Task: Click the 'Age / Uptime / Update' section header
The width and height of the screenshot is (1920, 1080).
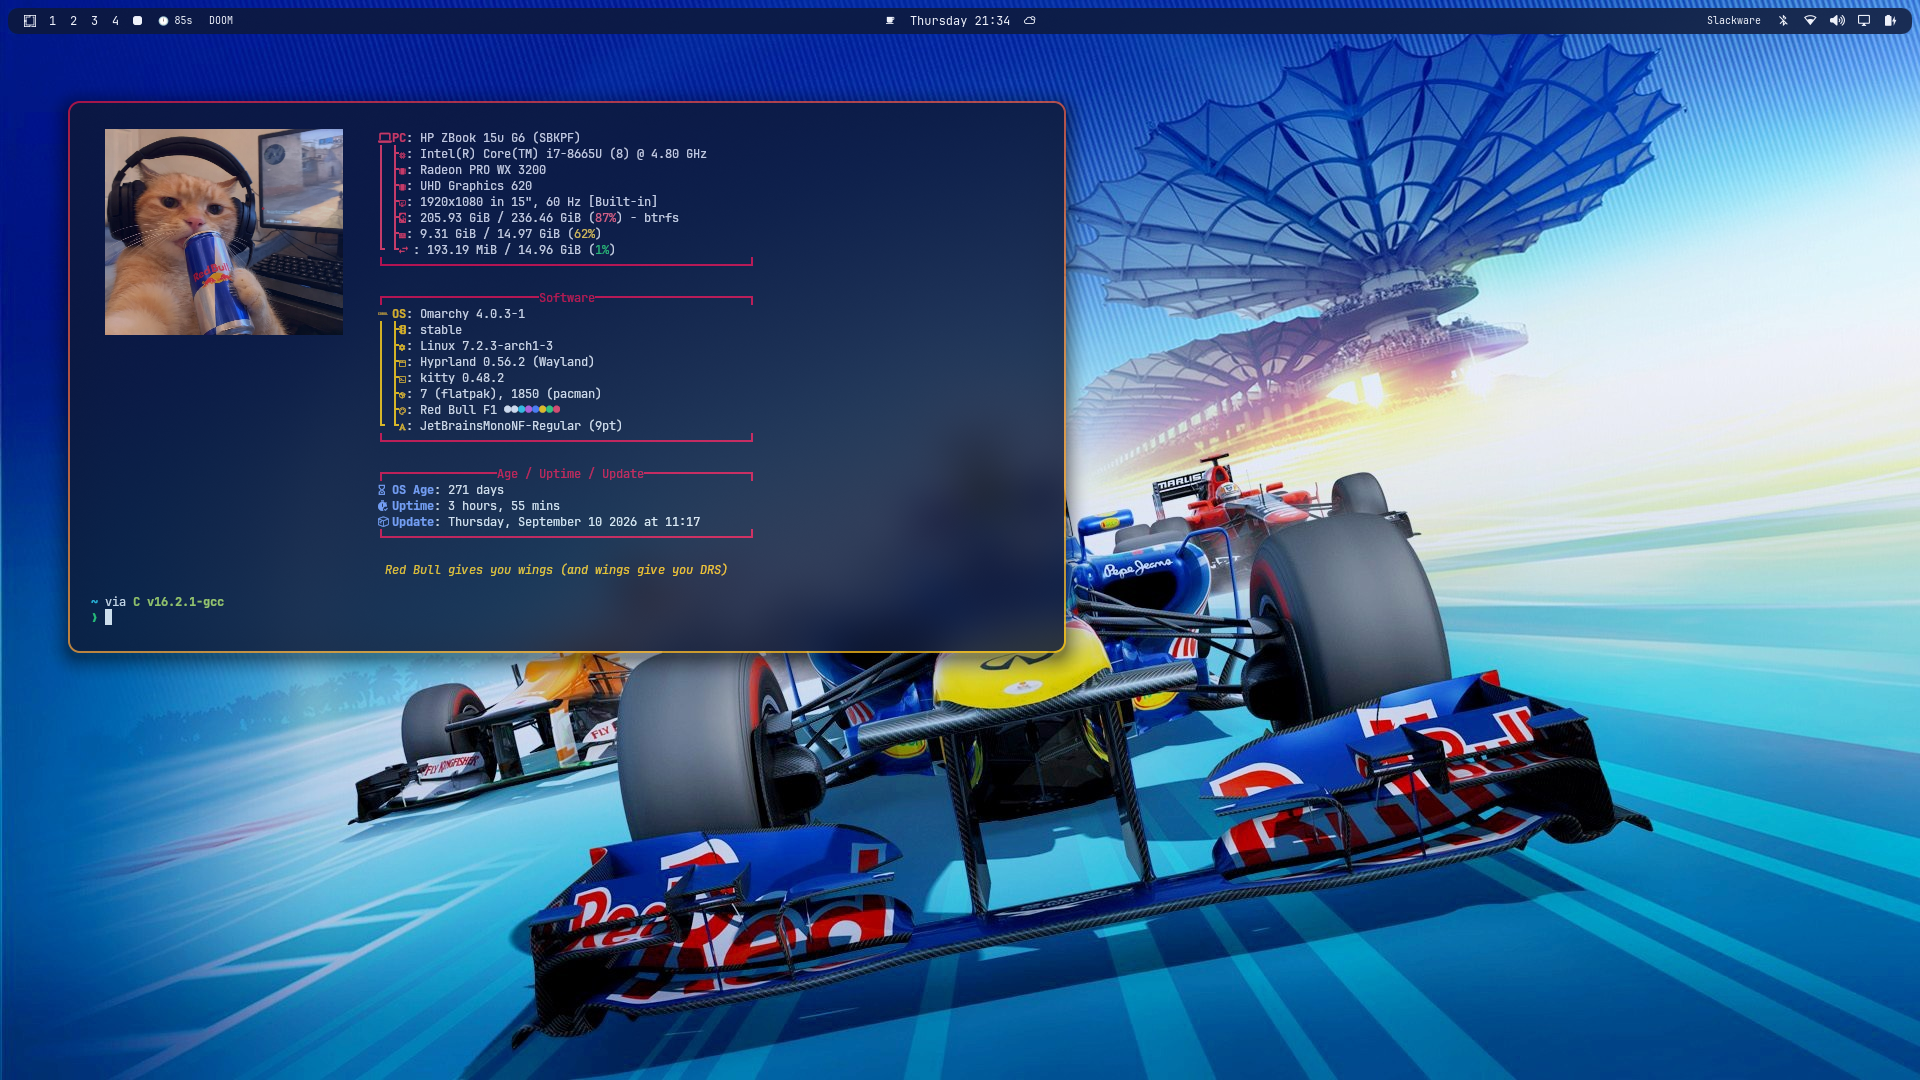Action: 570,474
